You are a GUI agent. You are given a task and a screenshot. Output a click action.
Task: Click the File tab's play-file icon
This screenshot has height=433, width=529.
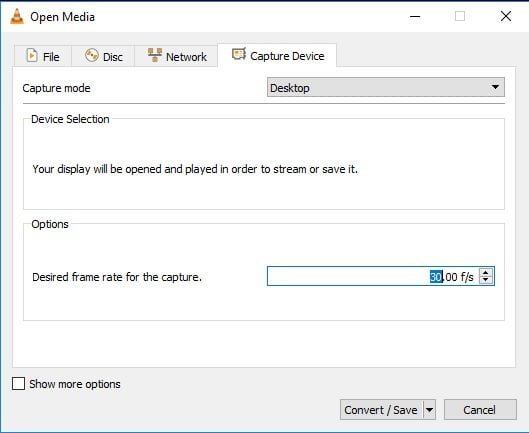click(x=32, y=56)
